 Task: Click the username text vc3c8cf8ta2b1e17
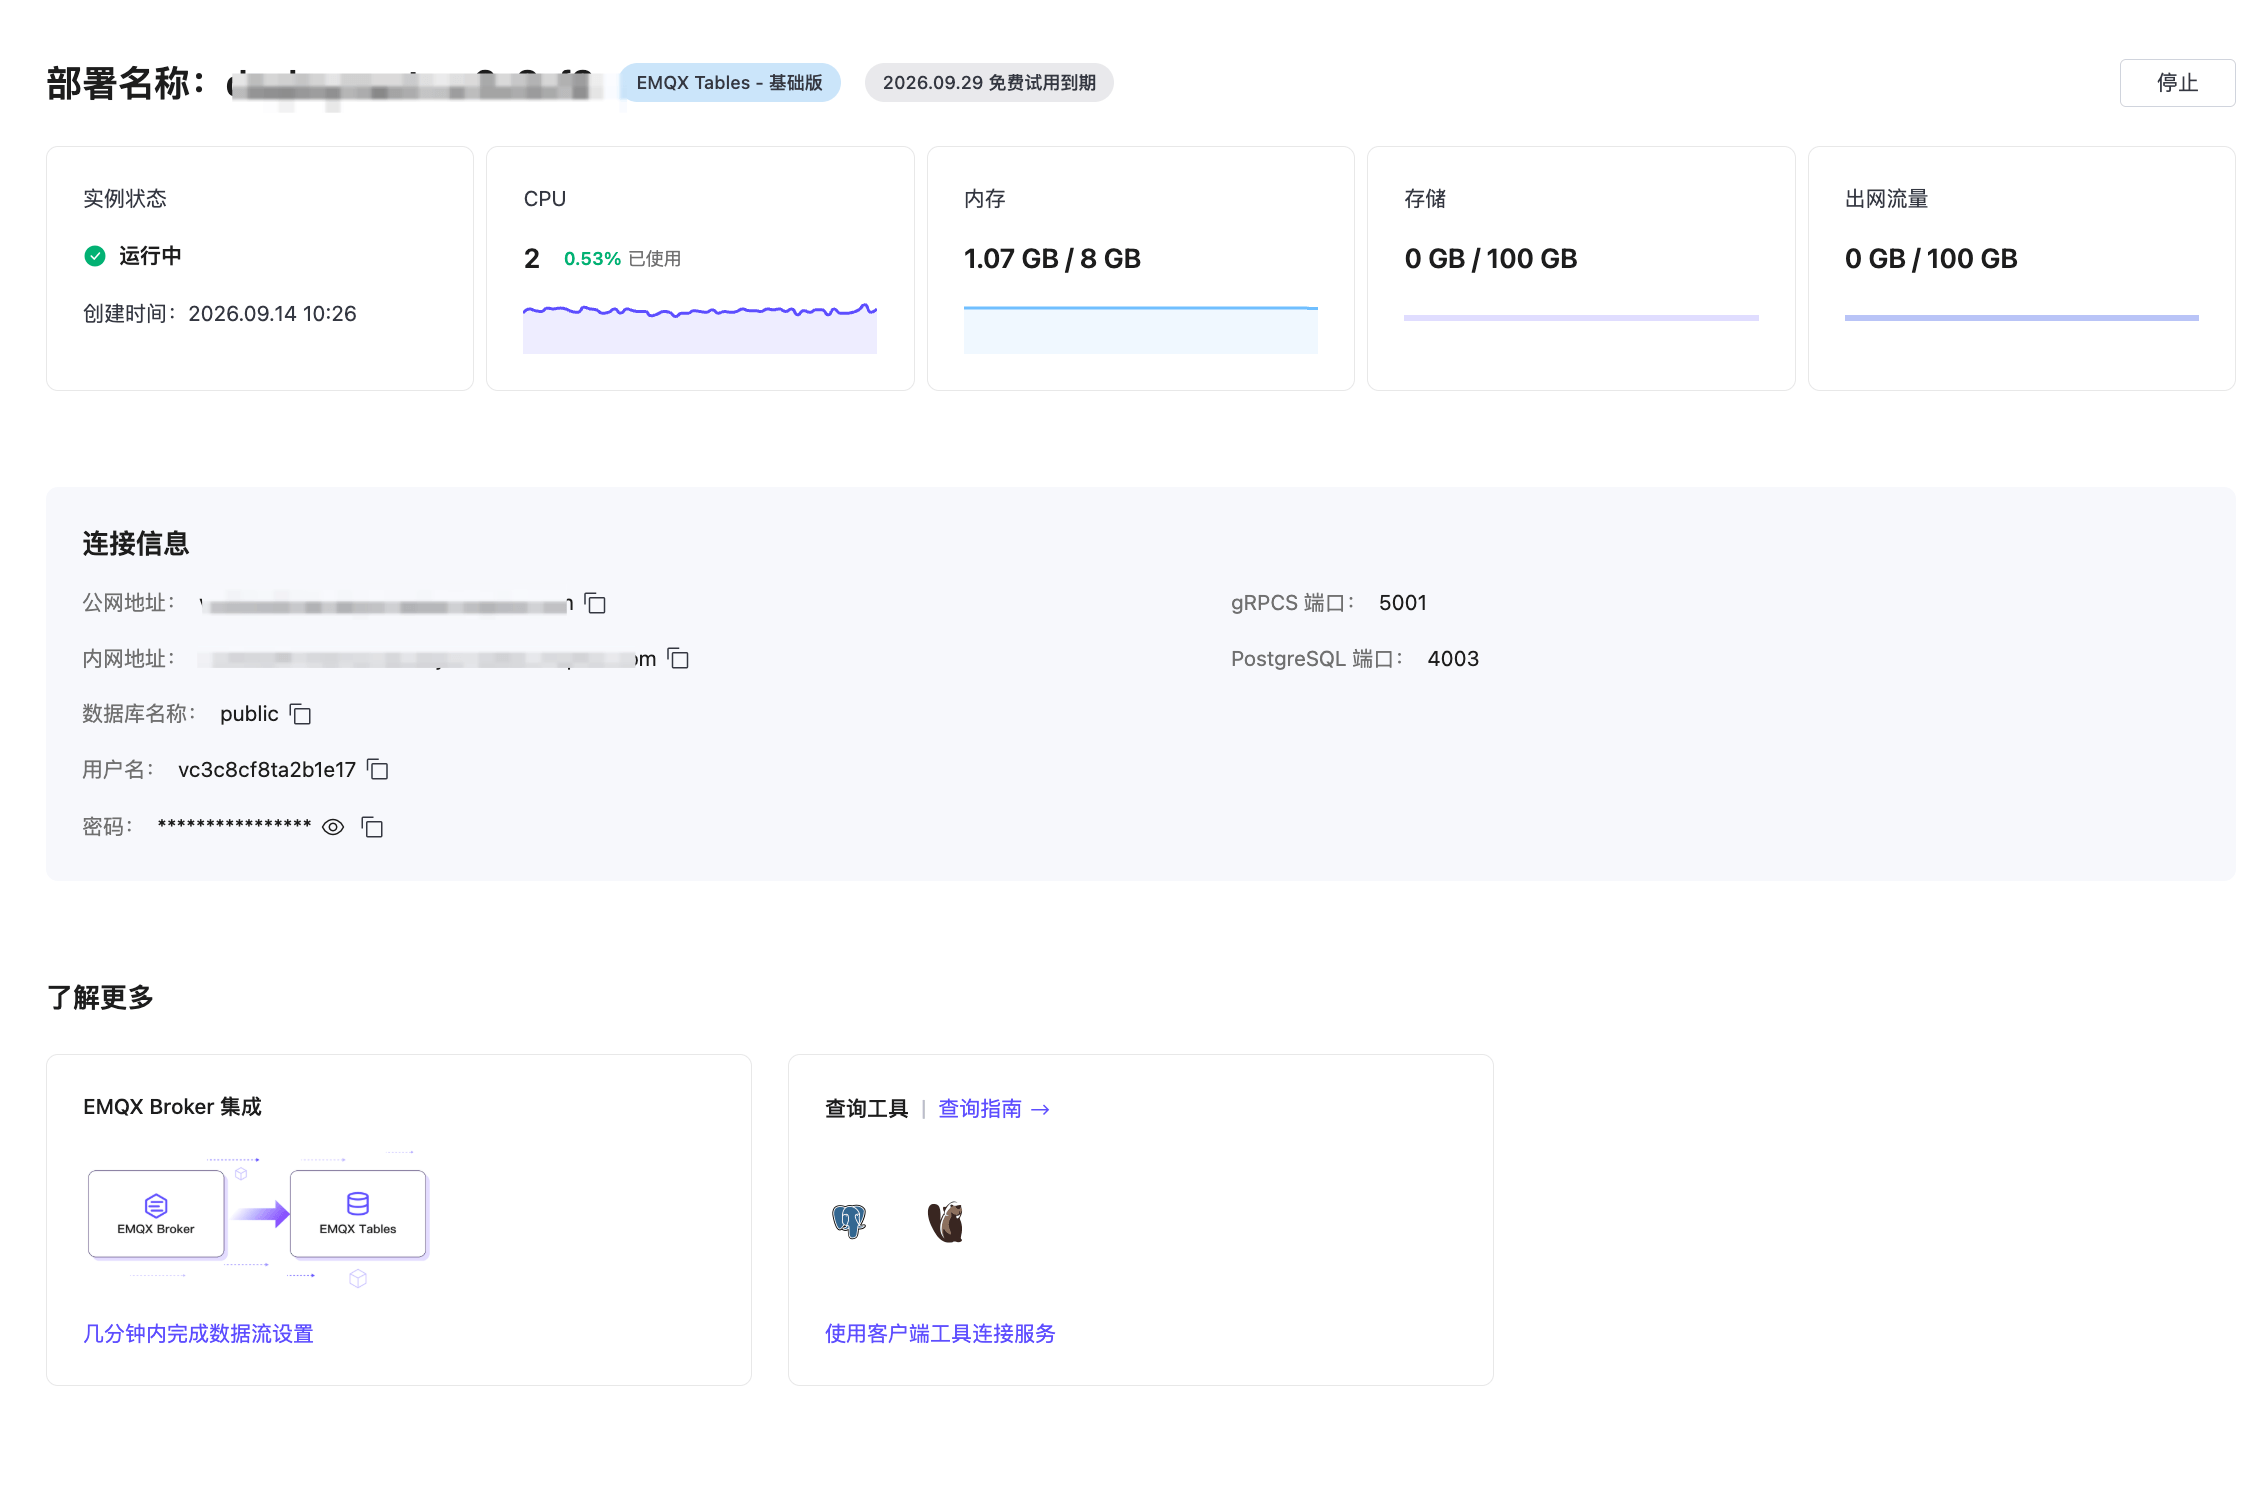click(267, 770)
